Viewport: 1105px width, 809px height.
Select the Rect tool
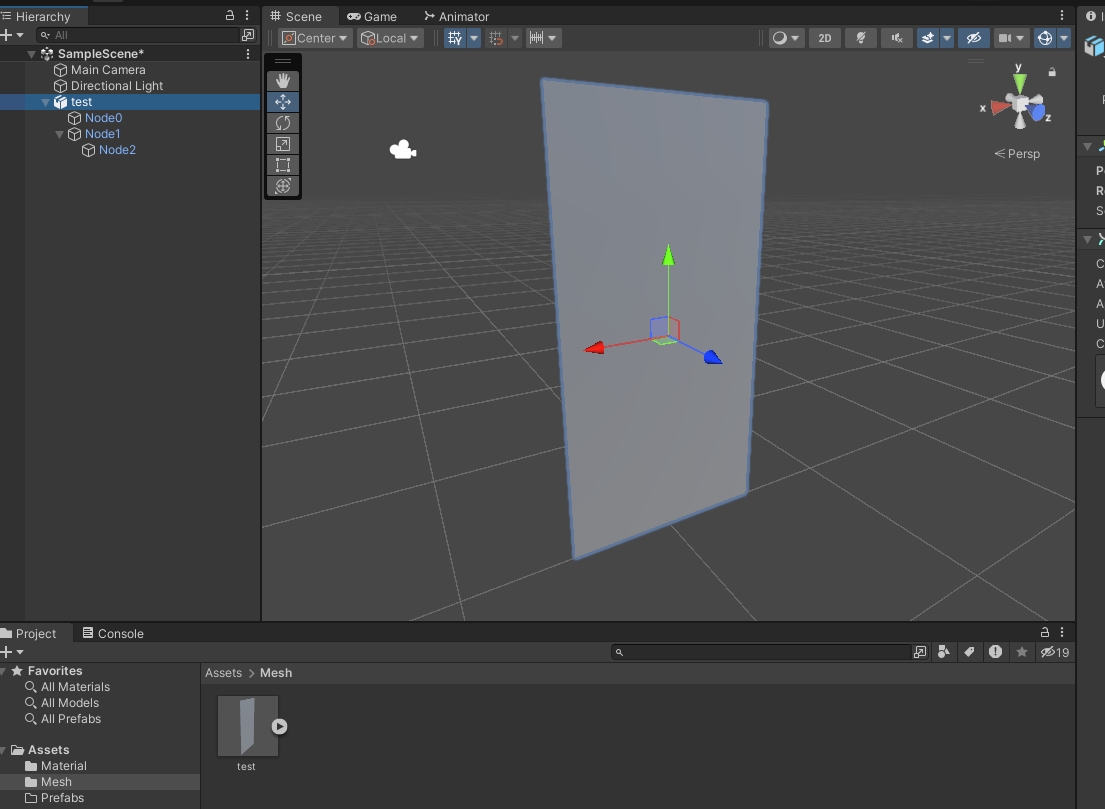pyautogui.click(x=283, y=166)
